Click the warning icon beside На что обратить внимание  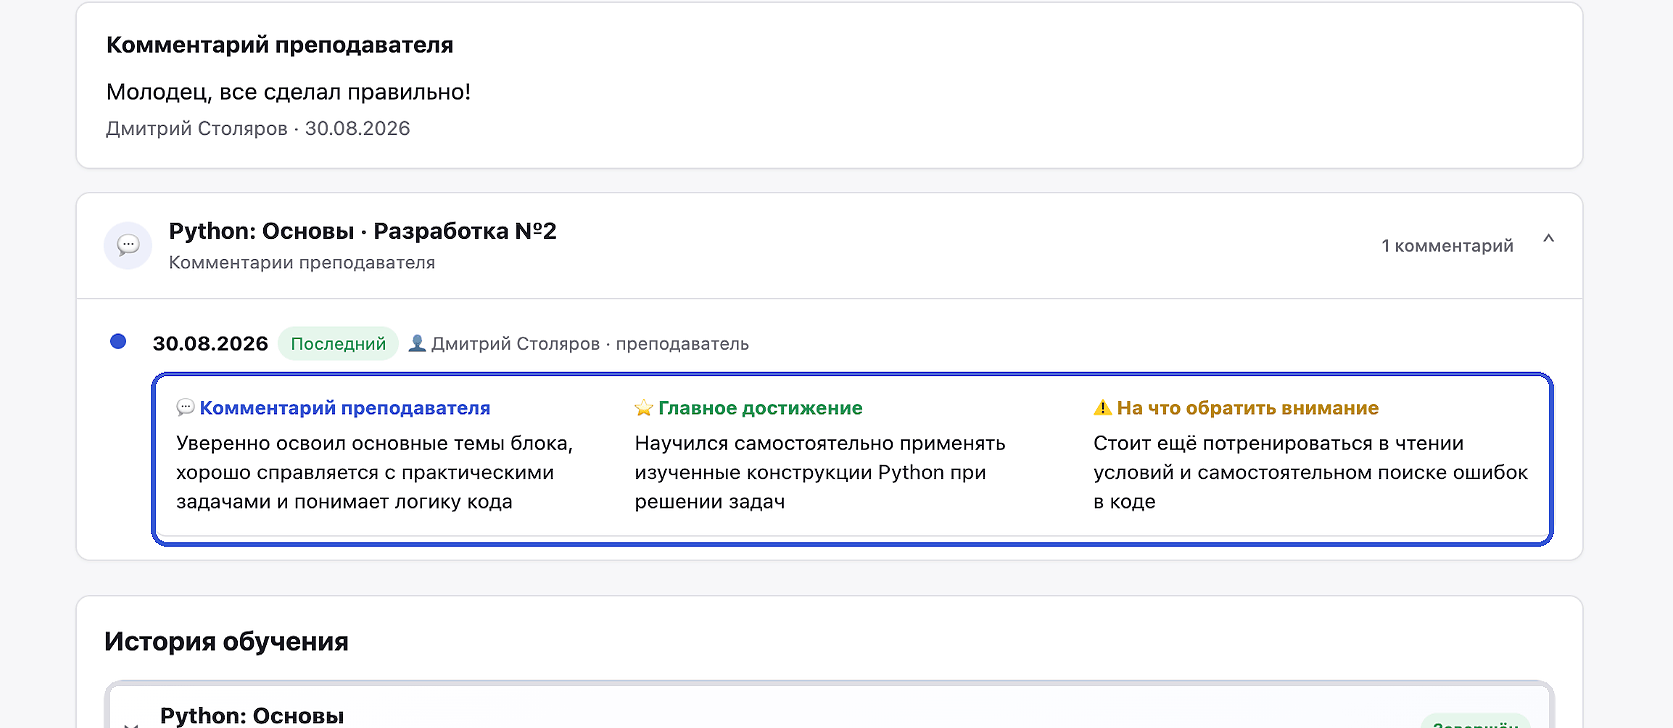[1103, 408]
